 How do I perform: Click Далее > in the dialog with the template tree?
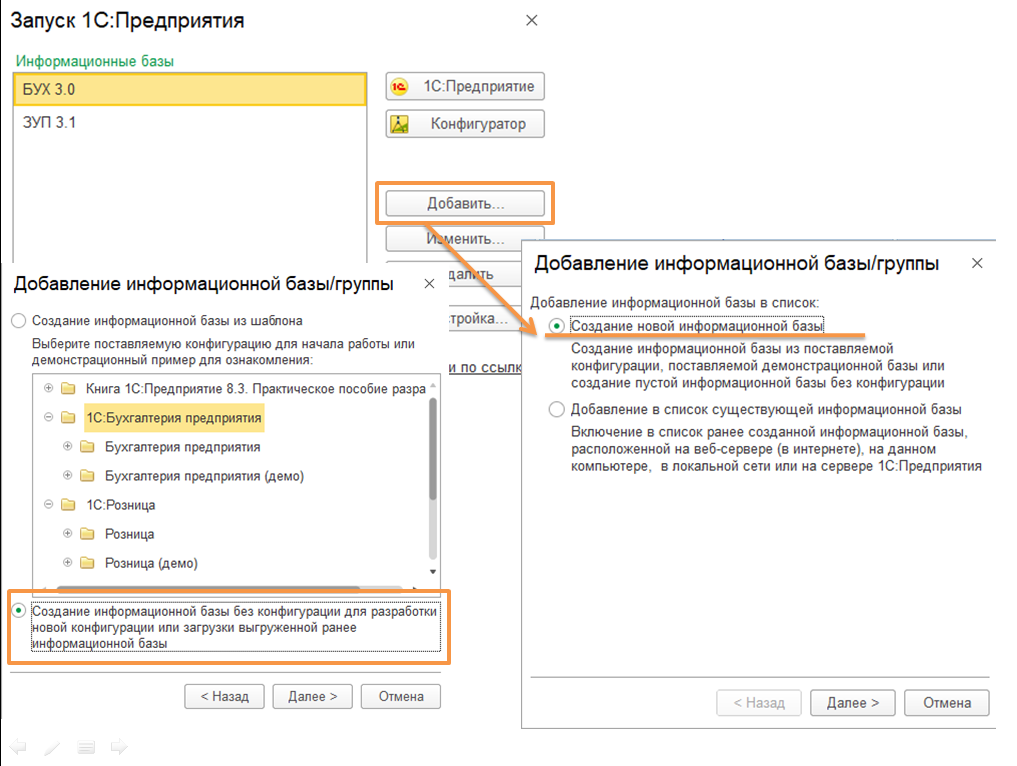click(x=312, y=696)
